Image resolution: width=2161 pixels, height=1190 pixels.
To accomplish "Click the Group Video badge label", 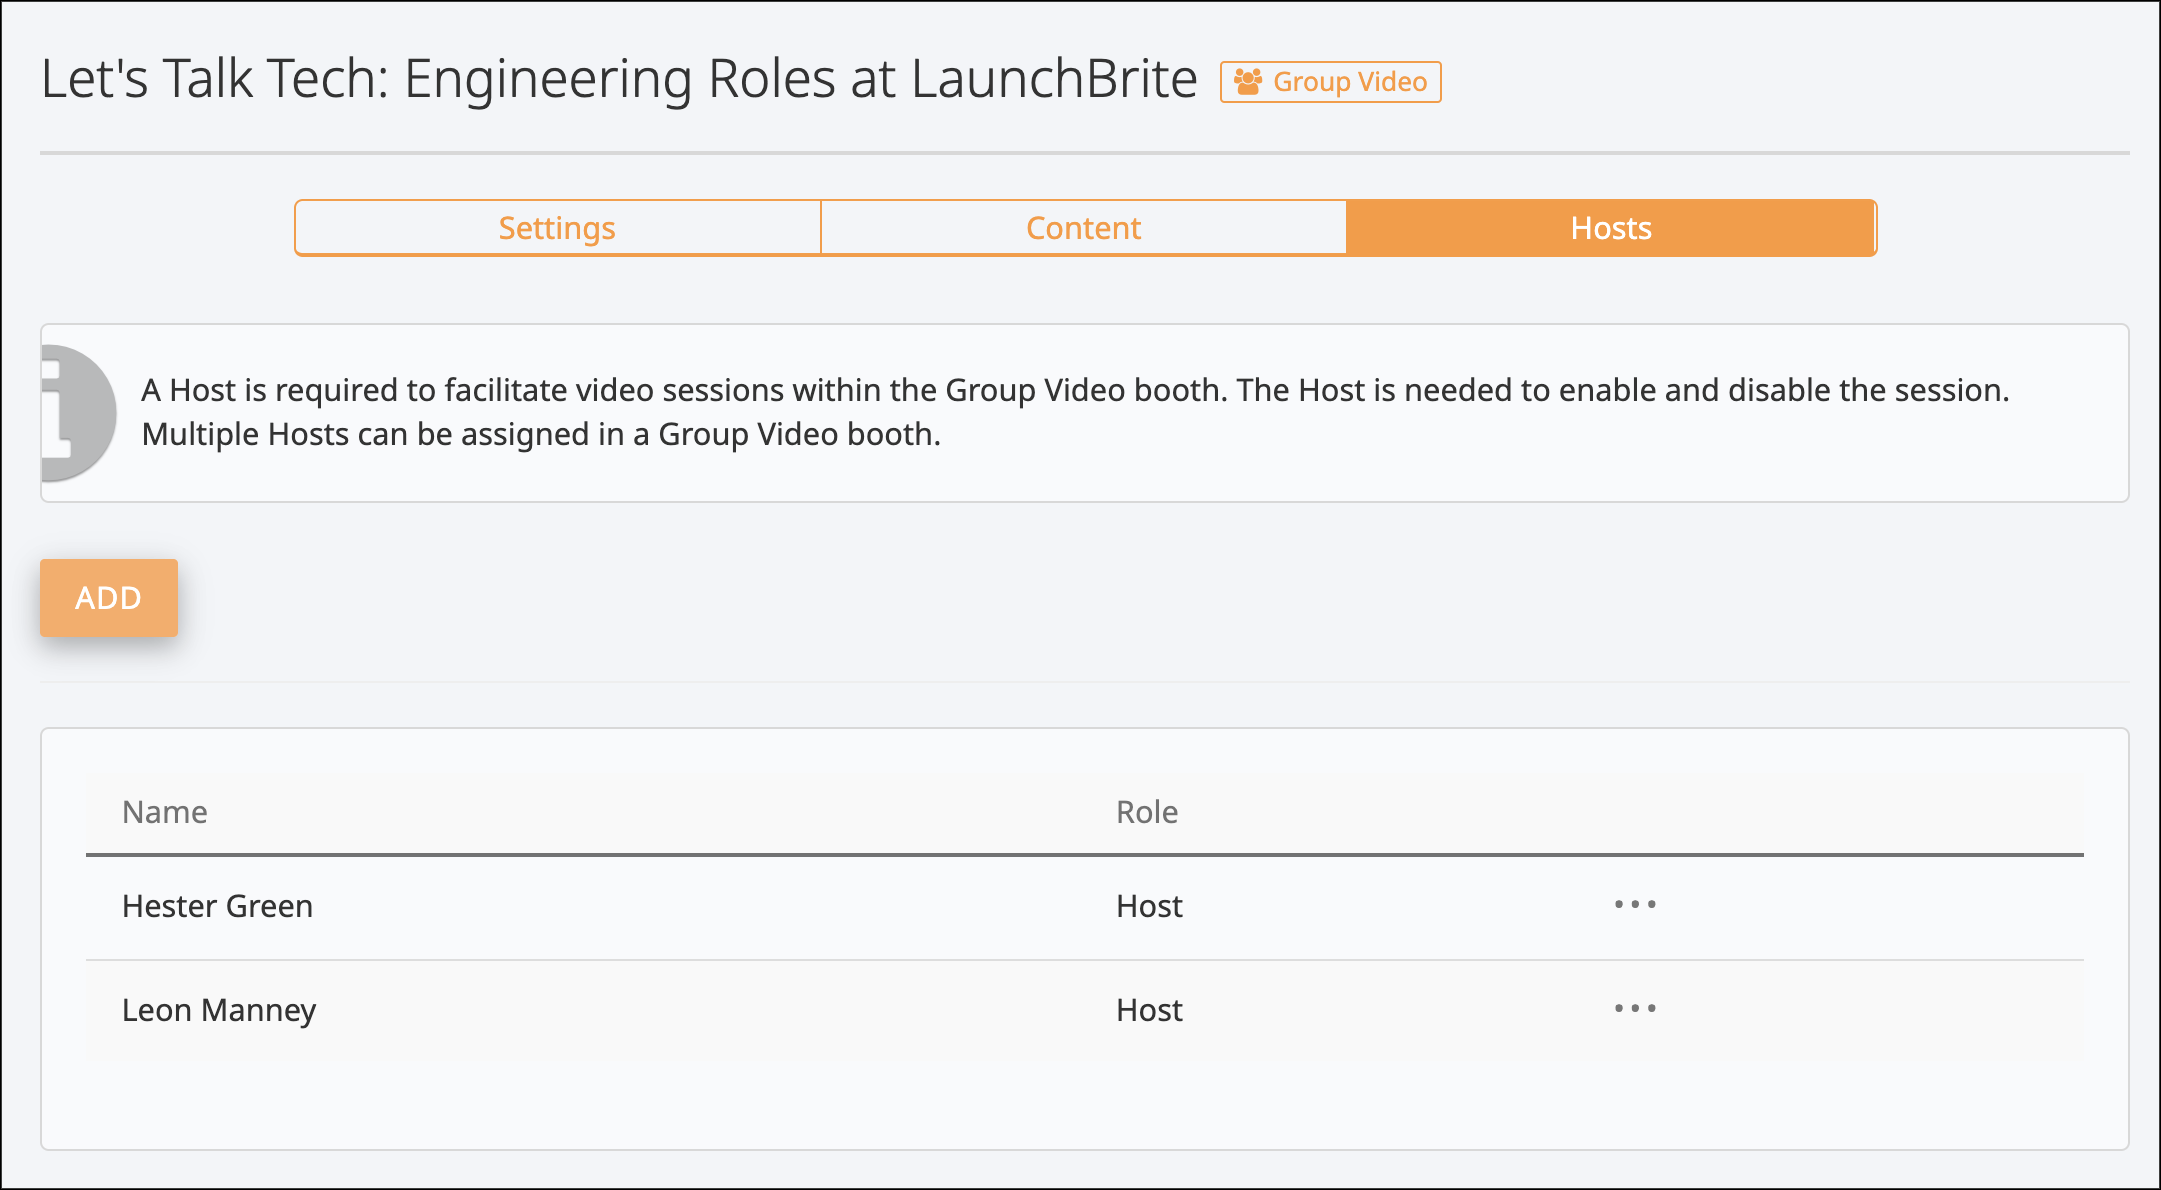I will click(x=1349, y=82).
